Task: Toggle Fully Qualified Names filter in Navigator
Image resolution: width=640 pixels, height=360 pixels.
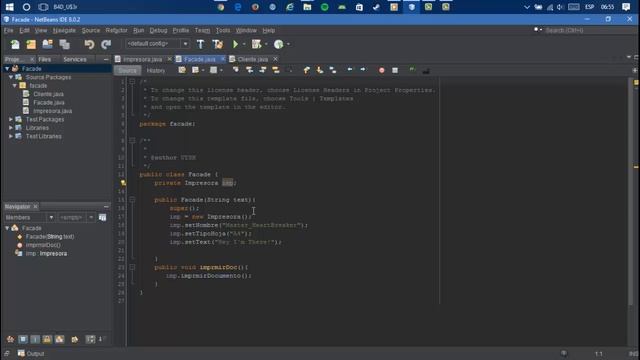Action: pyautogui.click(x=75, y=339)
